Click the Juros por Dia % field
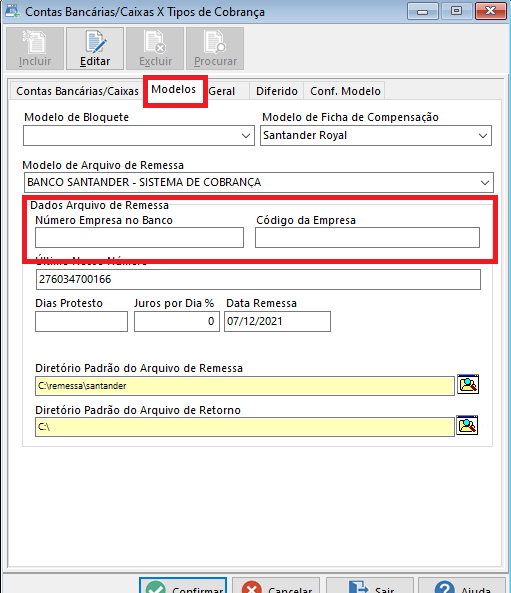511x593 pixels. pos(177,321)
